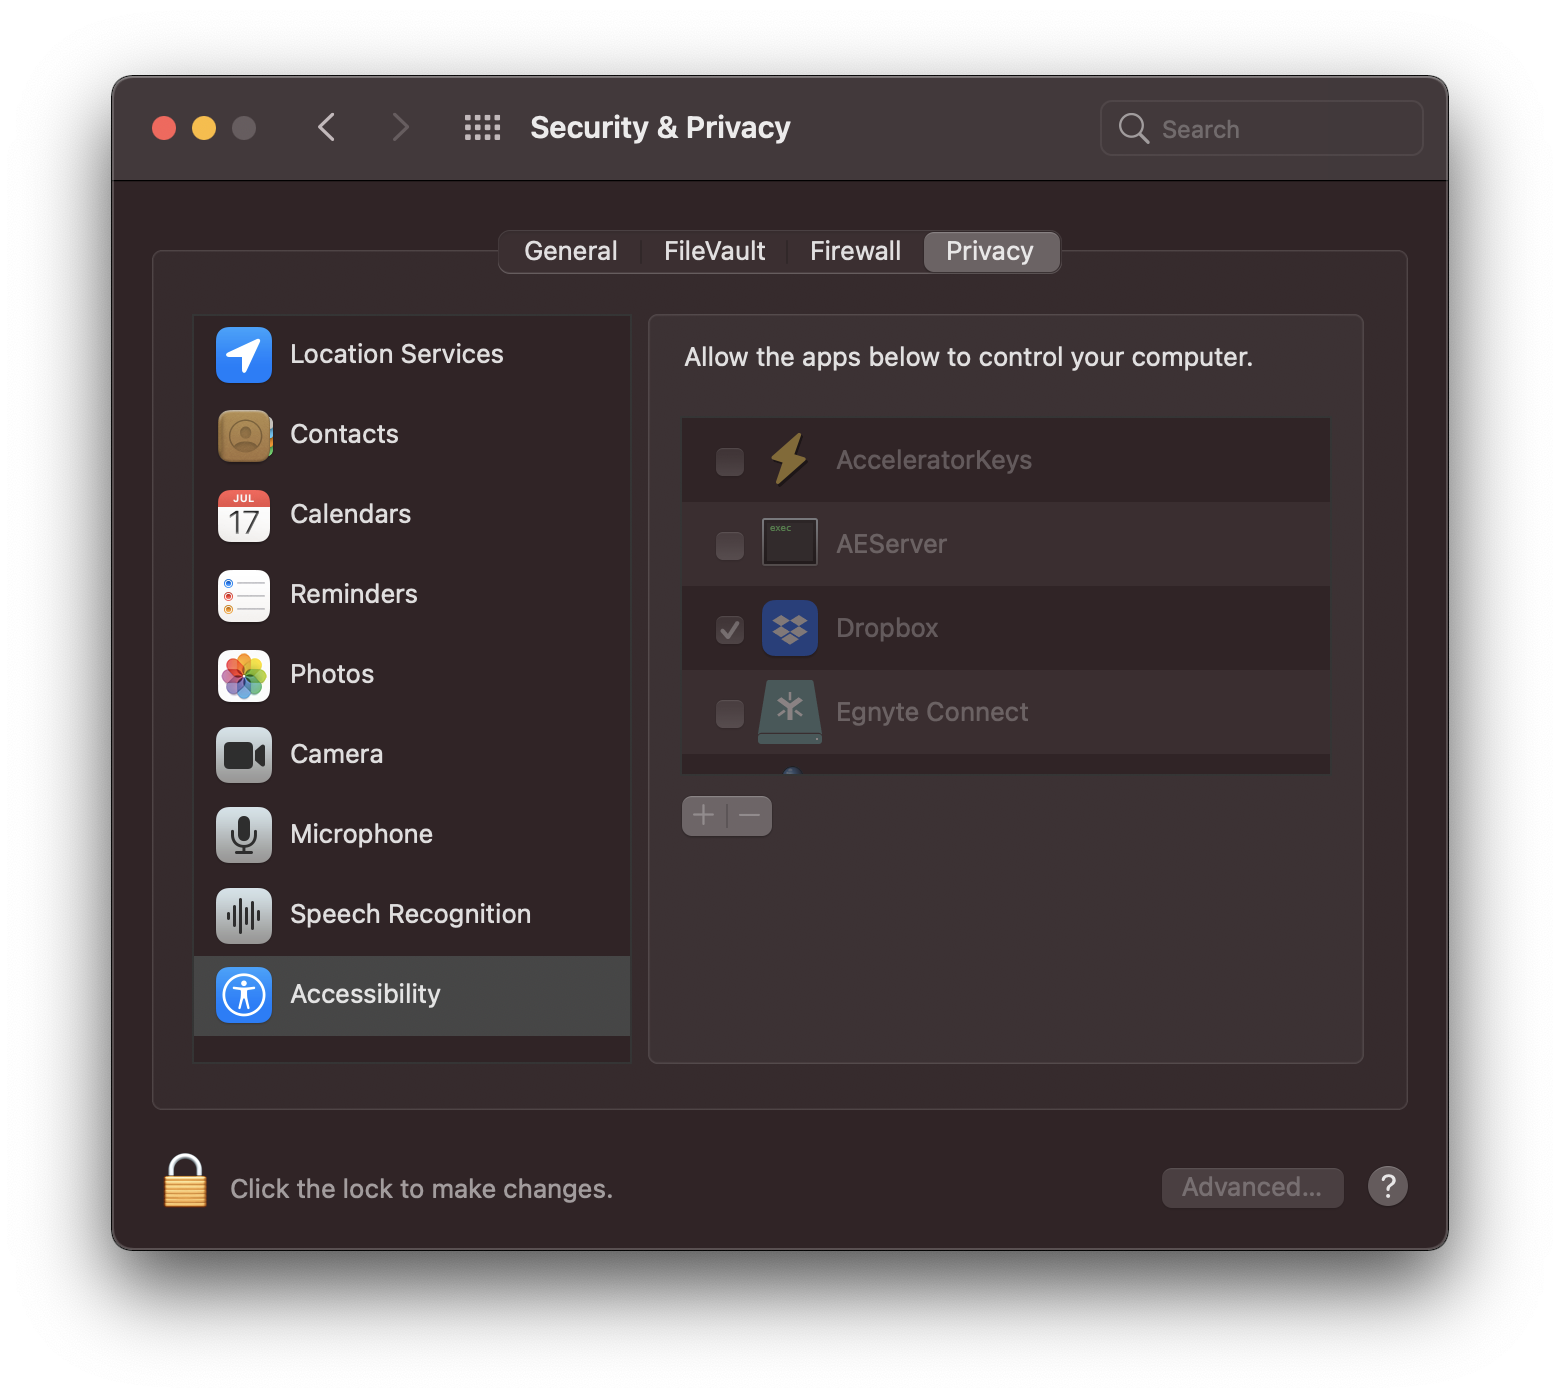Select Location Services label in sidebar
The width and height of the screenshot is (1560, 1398).
click(397, 354)
